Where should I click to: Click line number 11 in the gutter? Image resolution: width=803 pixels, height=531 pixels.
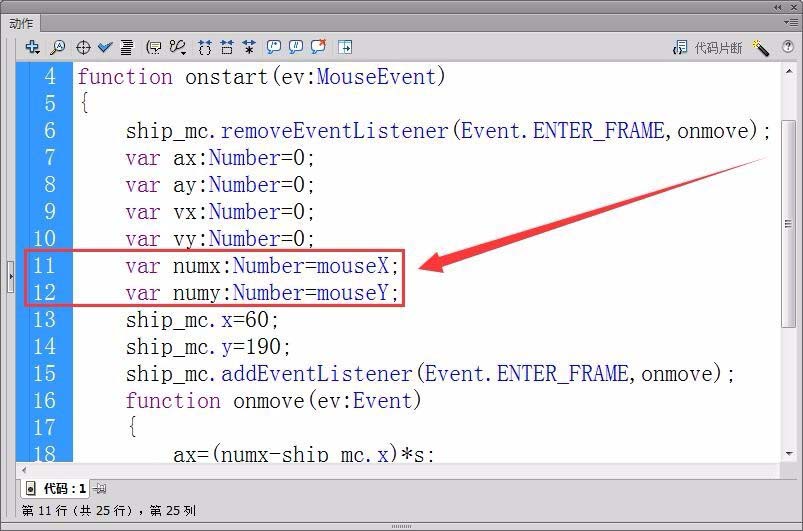pyautogui.click(x=44, y=266)
